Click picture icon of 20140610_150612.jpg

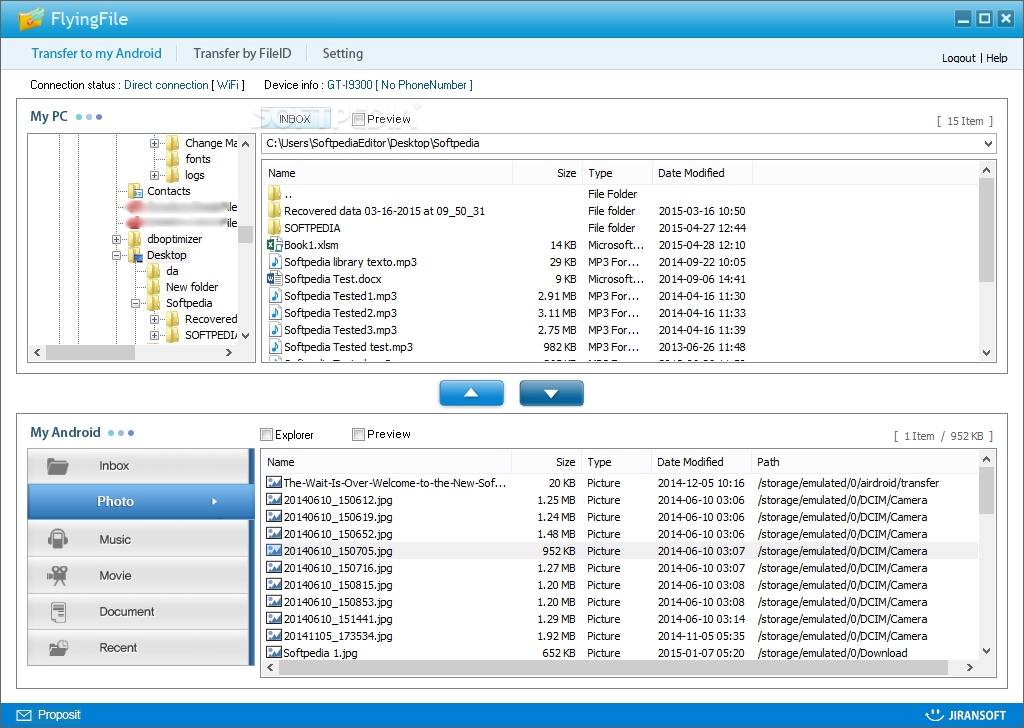click(x=274, y=500)
